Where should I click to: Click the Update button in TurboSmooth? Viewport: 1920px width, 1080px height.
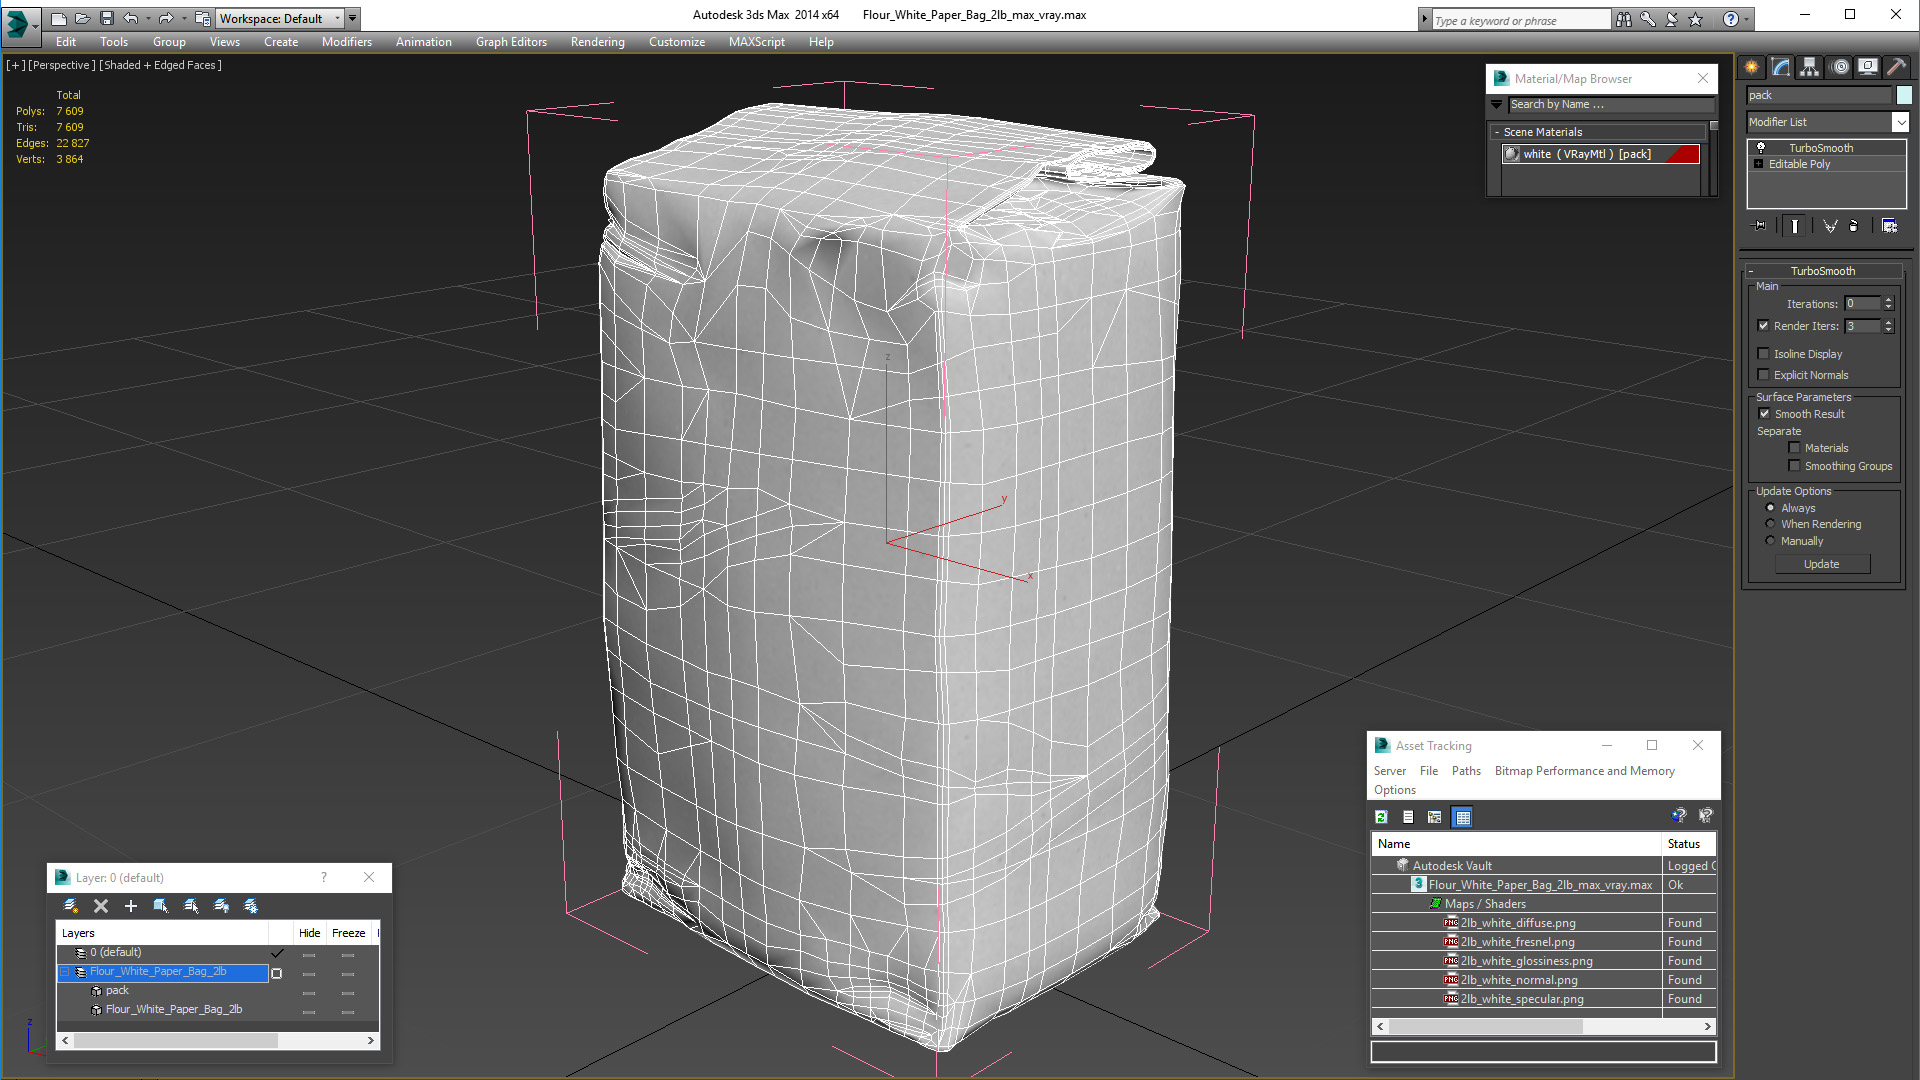click(x=1821, y=564)
